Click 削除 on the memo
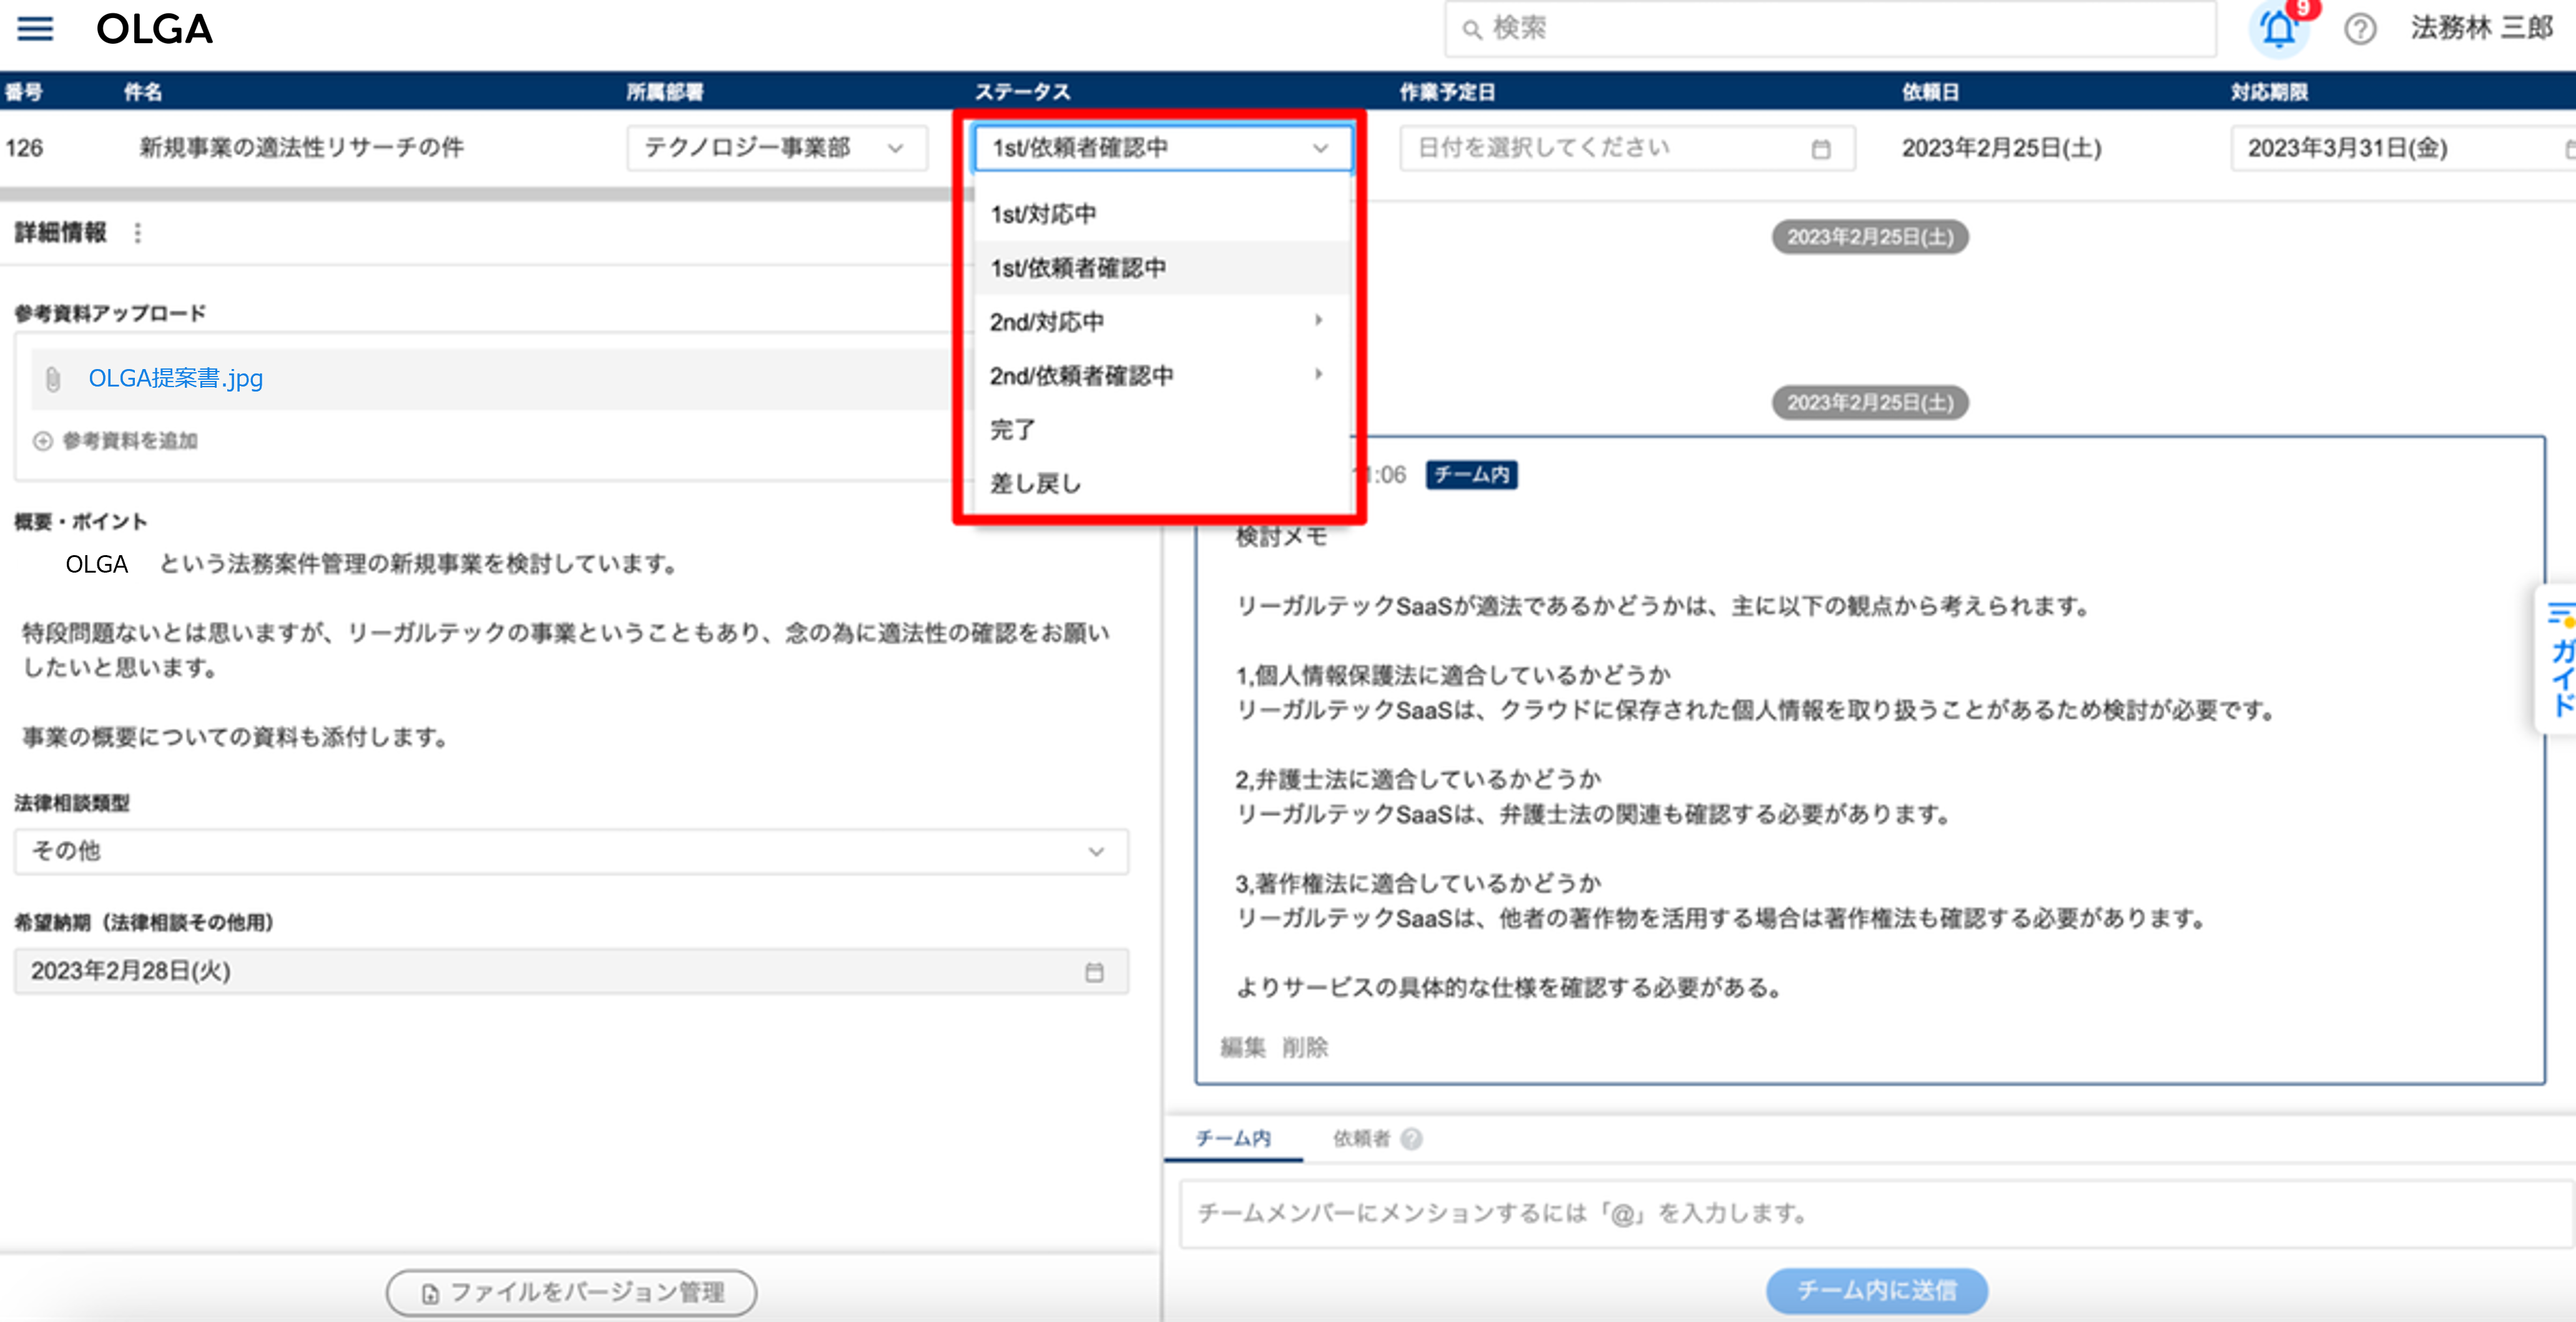 coord(1305,1048)
